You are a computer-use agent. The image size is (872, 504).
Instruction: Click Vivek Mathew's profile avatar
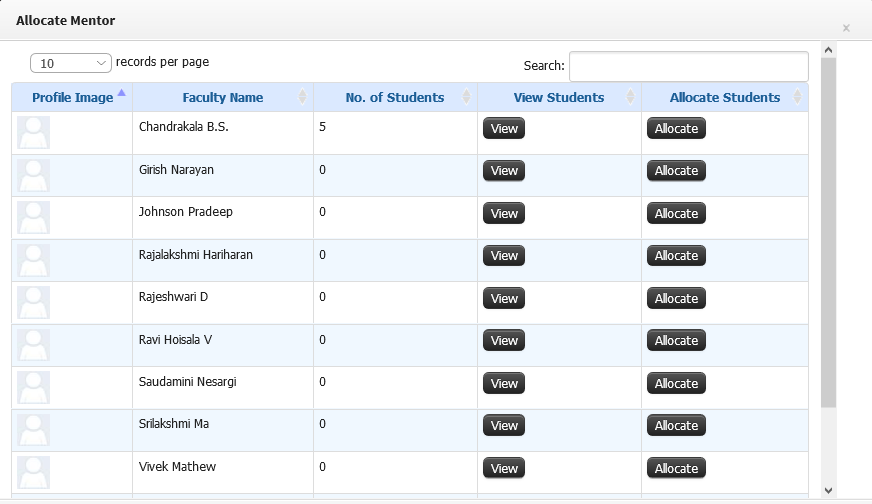tap(33, 472)
